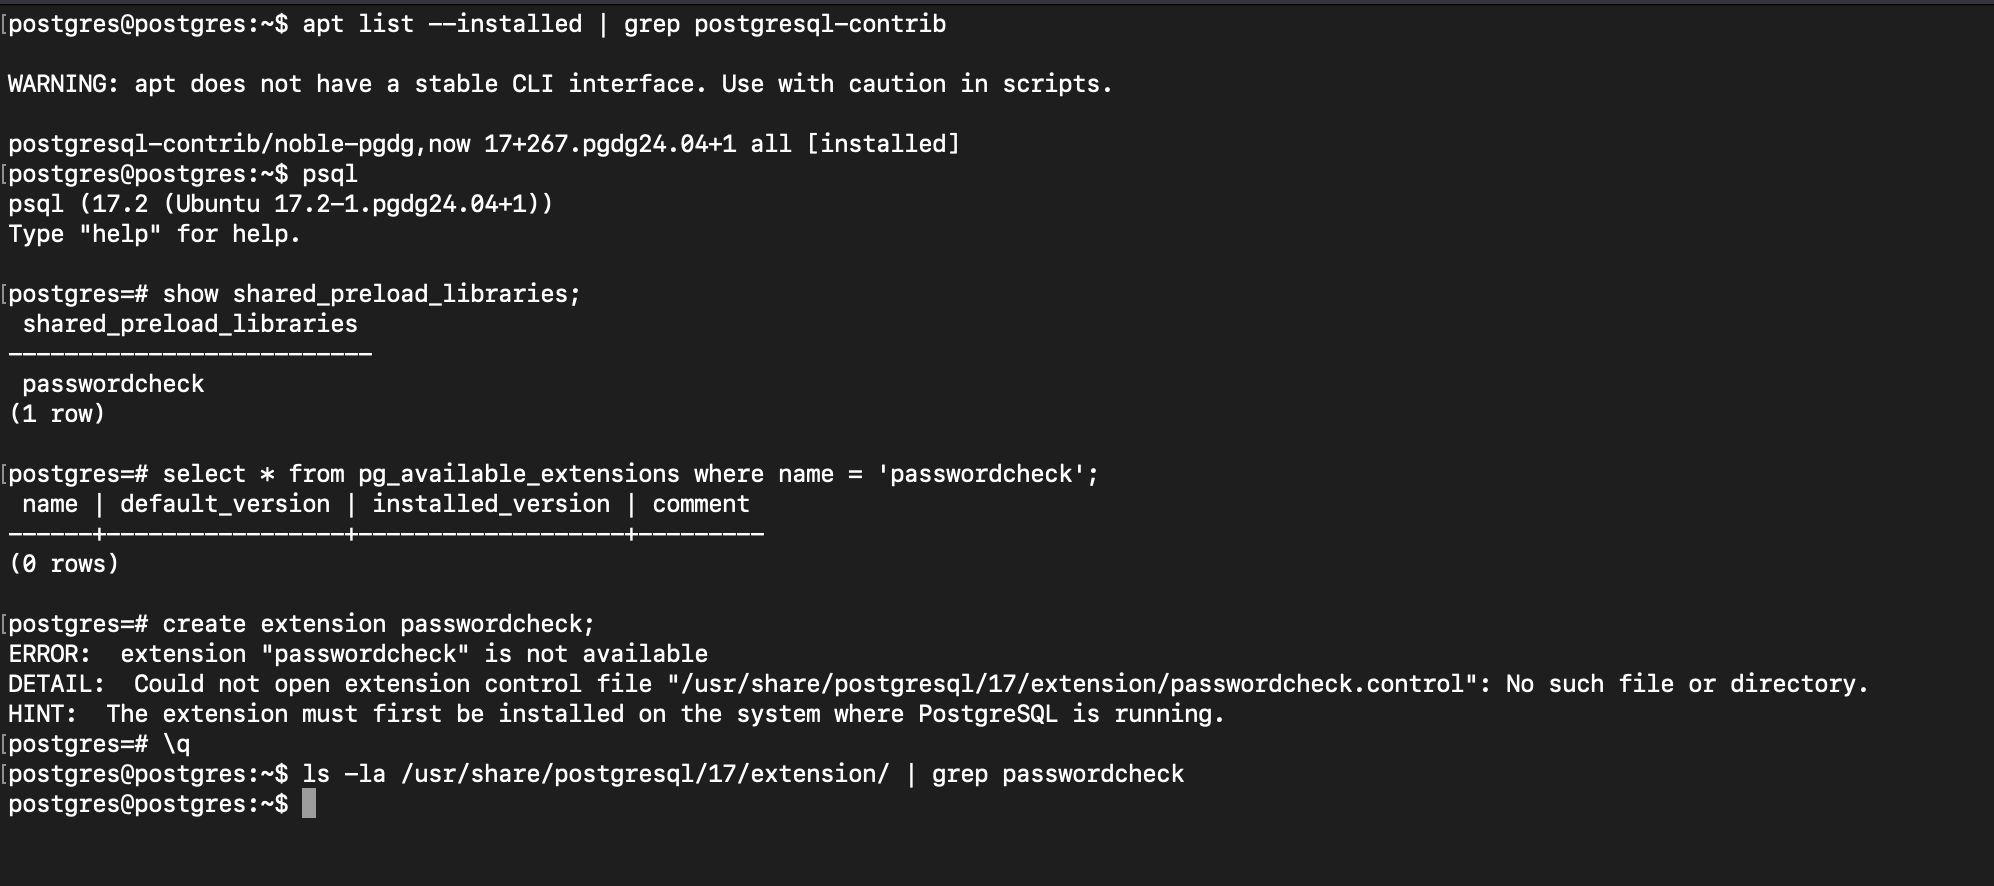Screen dimensions: 1994x886
Task: Click the ERROR line about the unavailable extension
Action: pyautogui.click(x=358, y=654)
